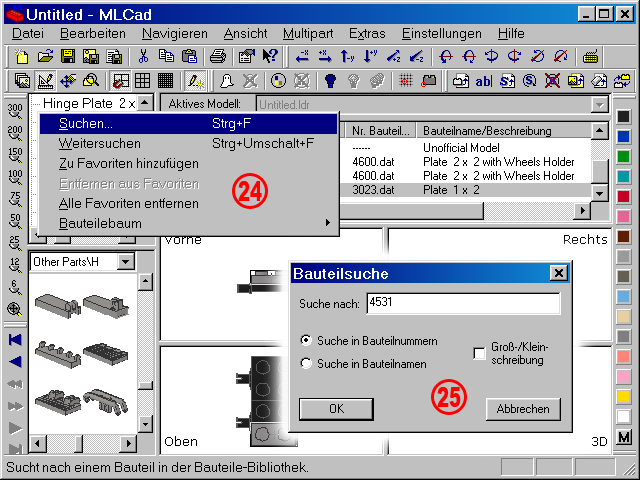Cancel search with Abbrechen button
This screenshot has width=640, height=480.
coord(523,409)
